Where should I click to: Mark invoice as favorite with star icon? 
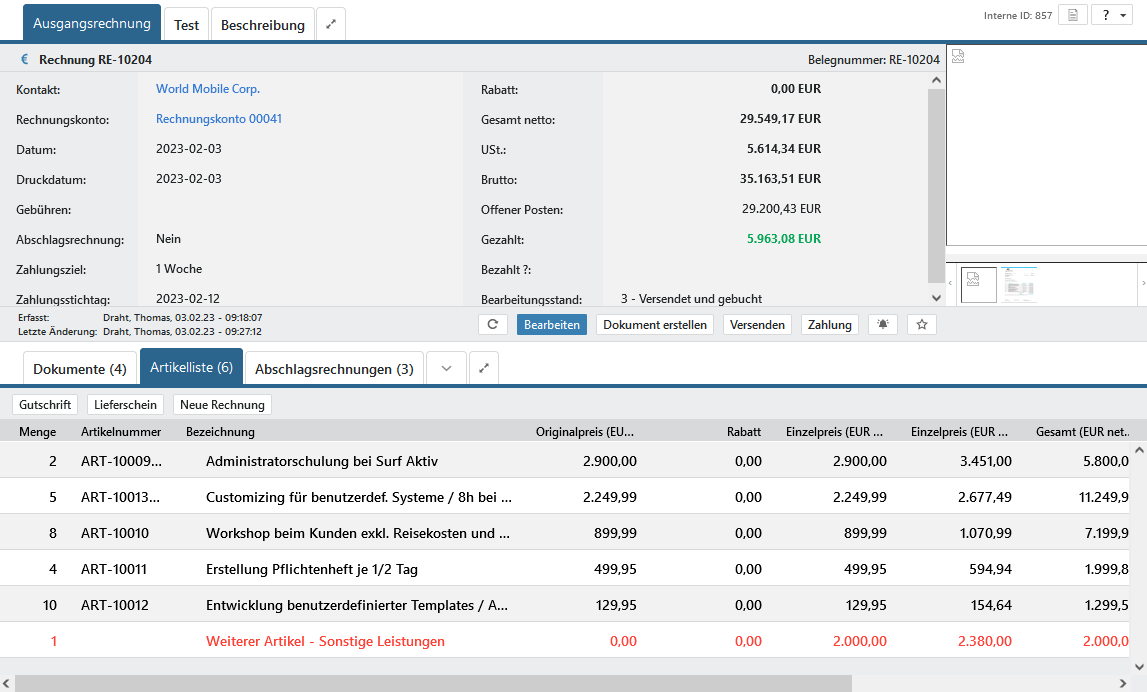(x=922, y=325)
